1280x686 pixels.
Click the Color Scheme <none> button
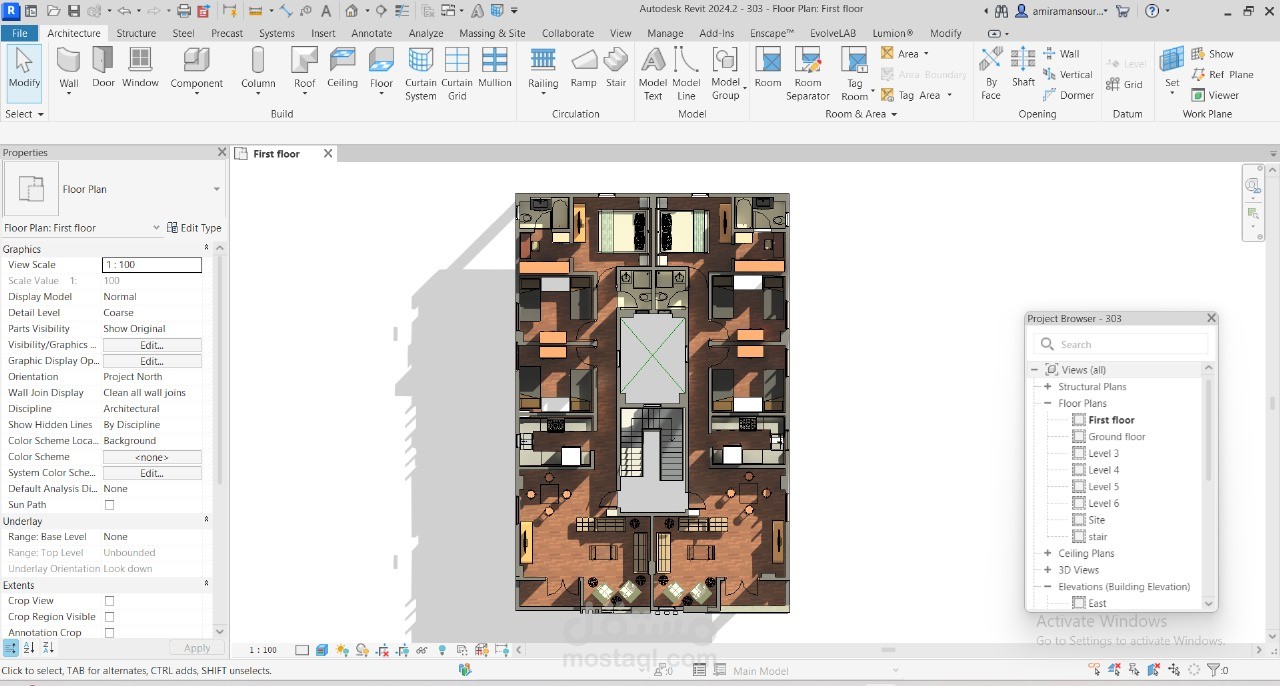coord(152,457)
